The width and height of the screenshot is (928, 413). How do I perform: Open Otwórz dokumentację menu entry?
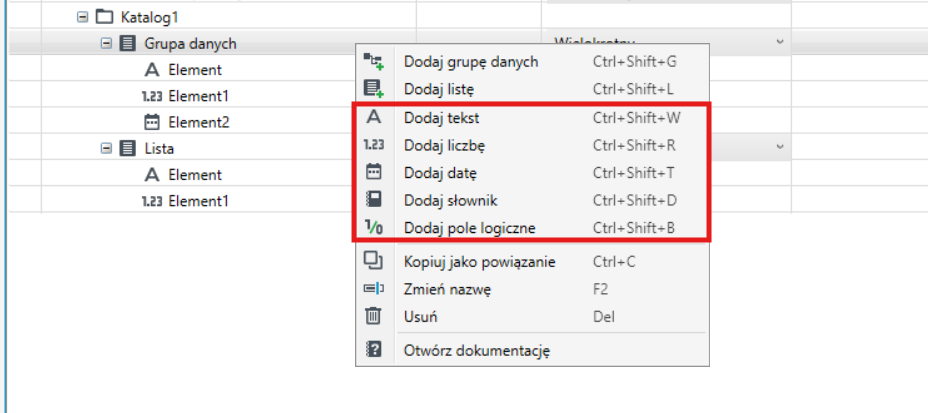coord(532,350)
